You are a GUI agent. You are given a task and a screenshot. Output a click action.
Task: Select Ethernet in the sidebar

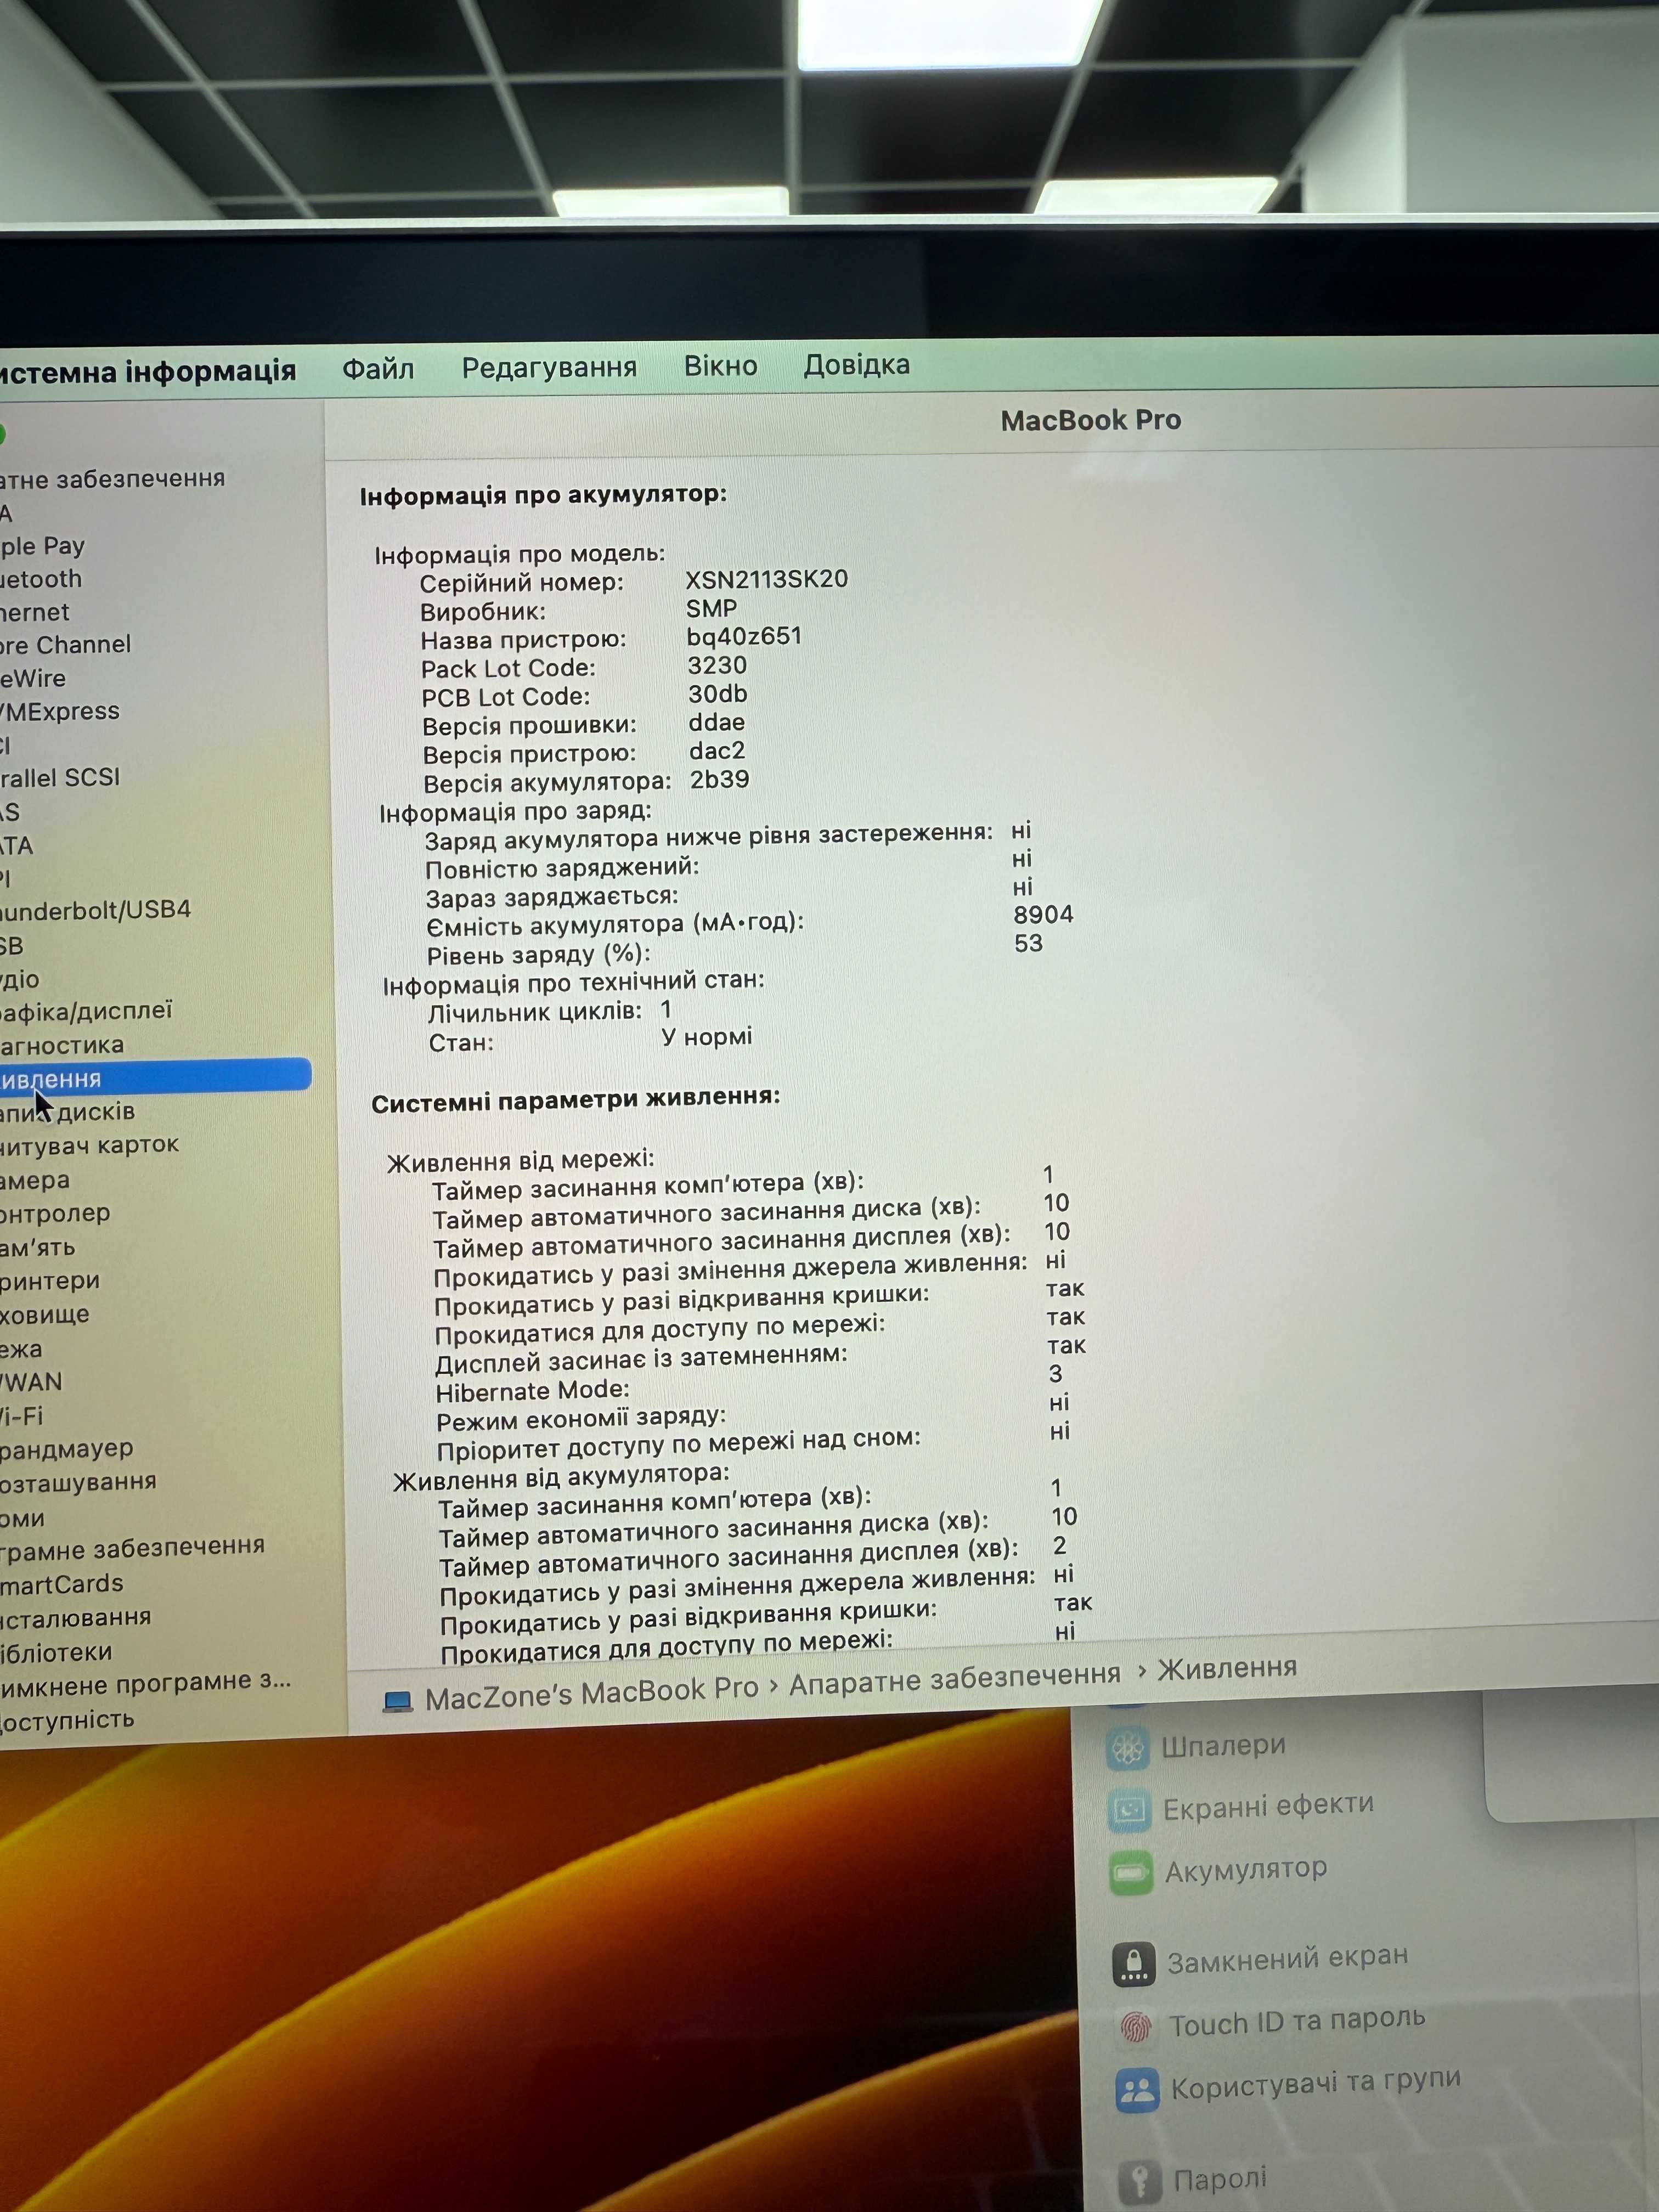(35, 612)
